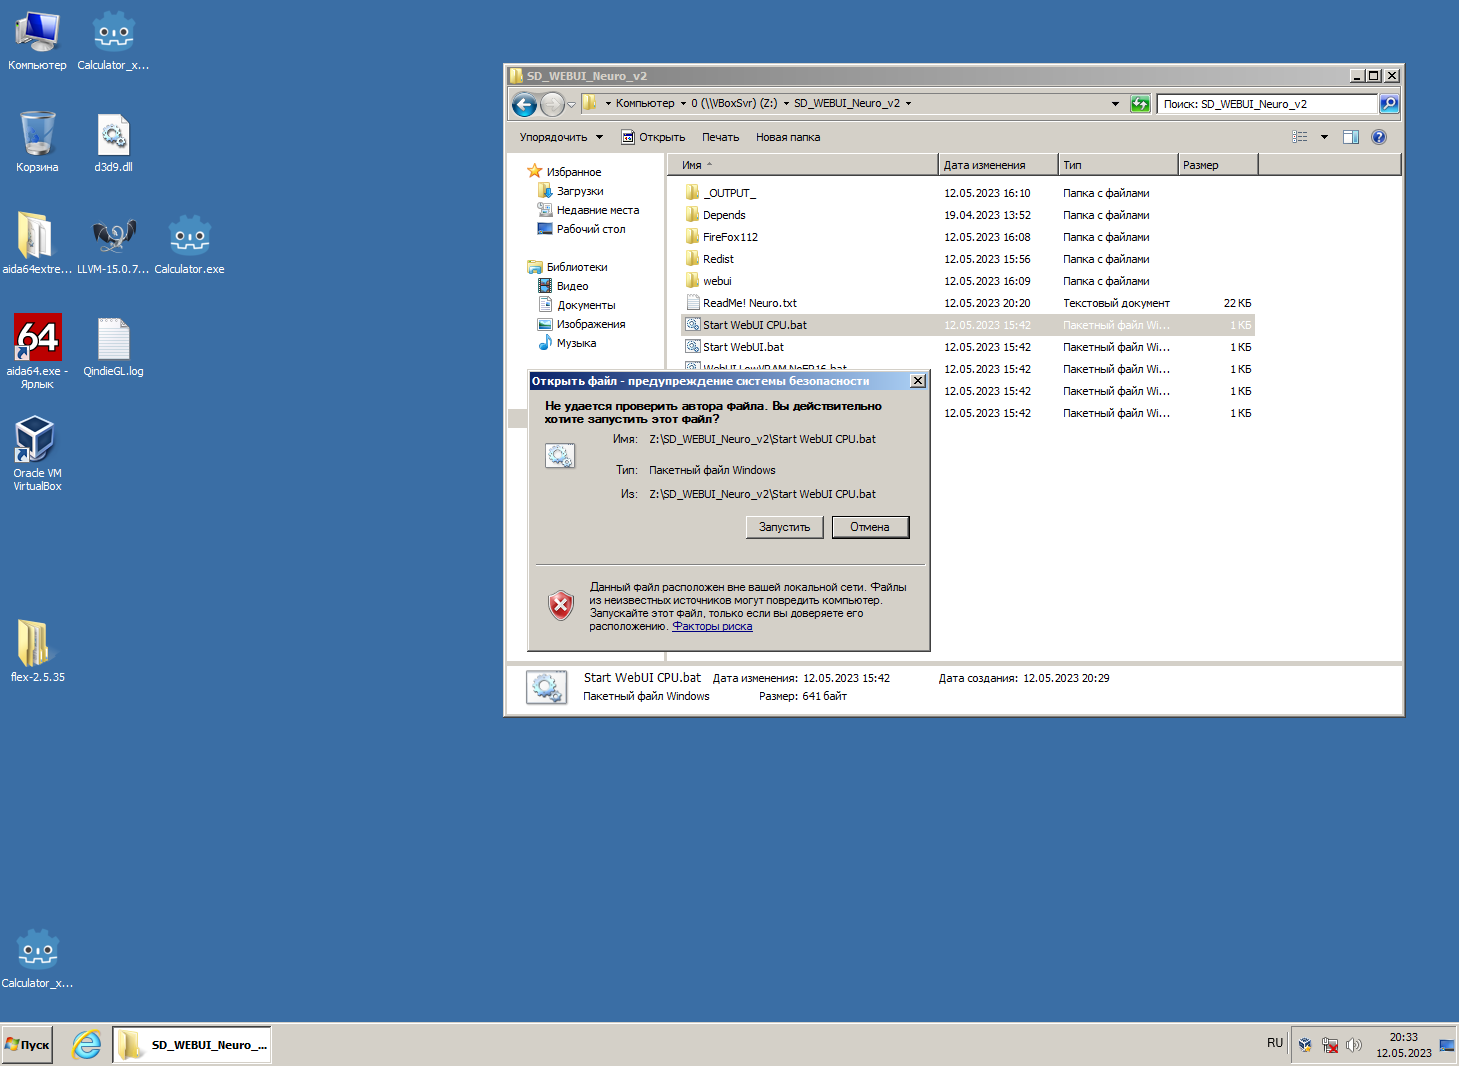The image size is (1459, 1066).
Task: Open the Изображения library
Action: pos(581,324)
